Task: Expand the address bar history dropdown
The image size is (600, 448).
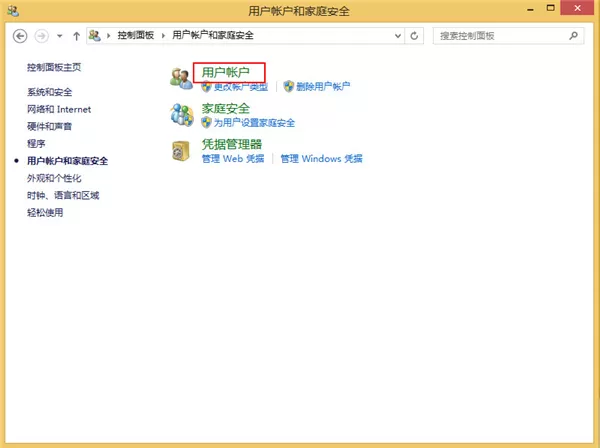Action: click(x=398, y=36)
